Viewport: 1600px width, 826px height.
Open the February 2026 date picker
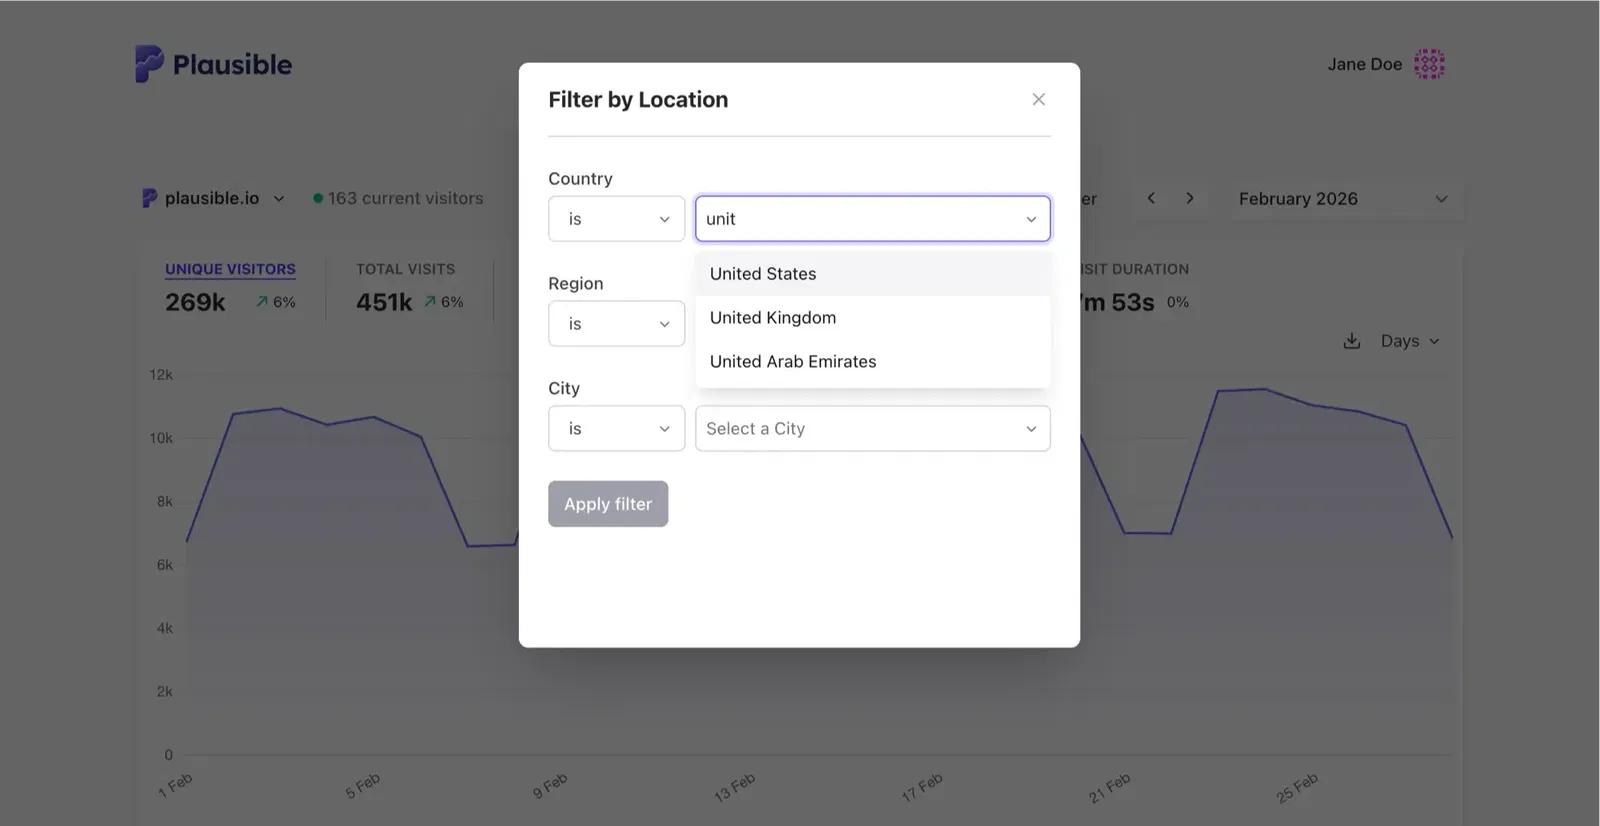1340,198
